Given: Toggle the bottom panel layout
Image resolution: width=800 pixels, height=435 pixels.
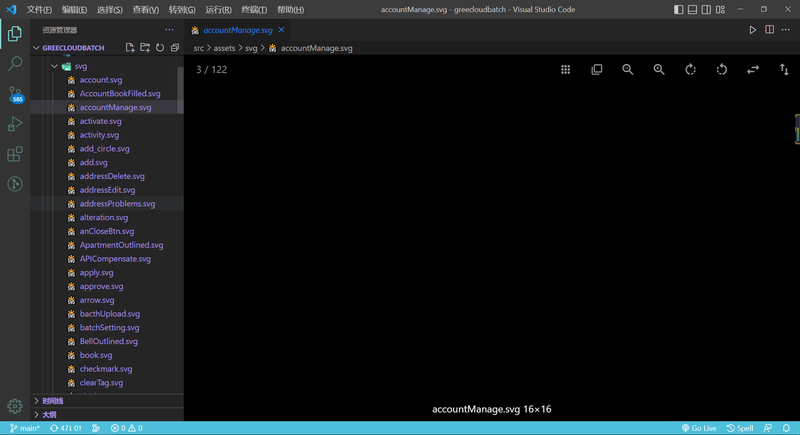Looking at the screenshot, I should pyautogui.click(x=692, y=9).
